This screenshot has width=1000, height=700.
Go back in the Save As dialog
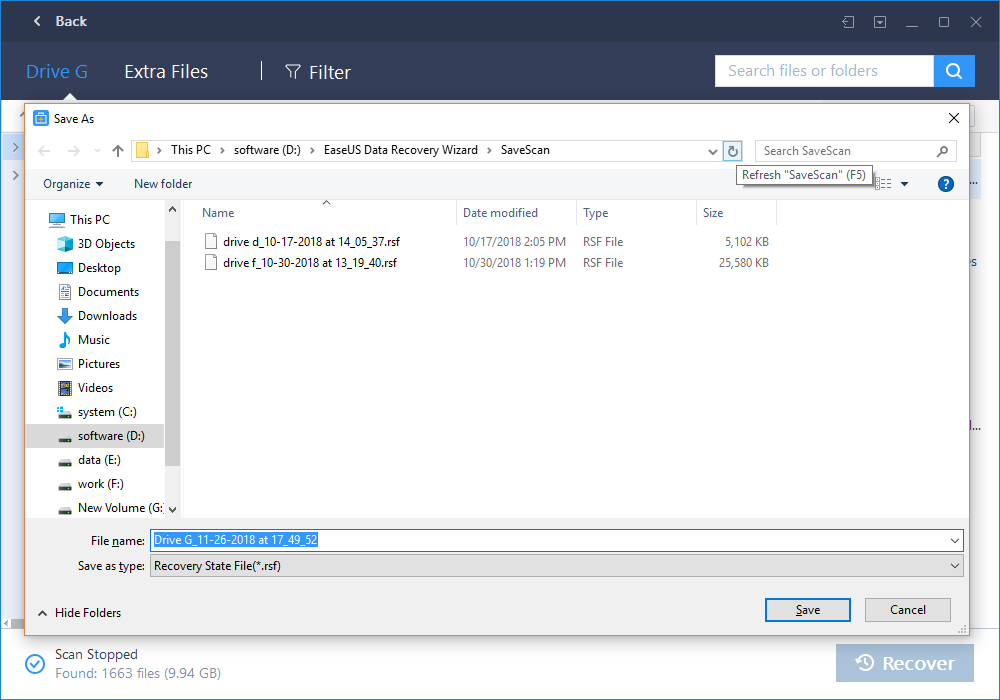pyautogui.click(x=44, y=150)
